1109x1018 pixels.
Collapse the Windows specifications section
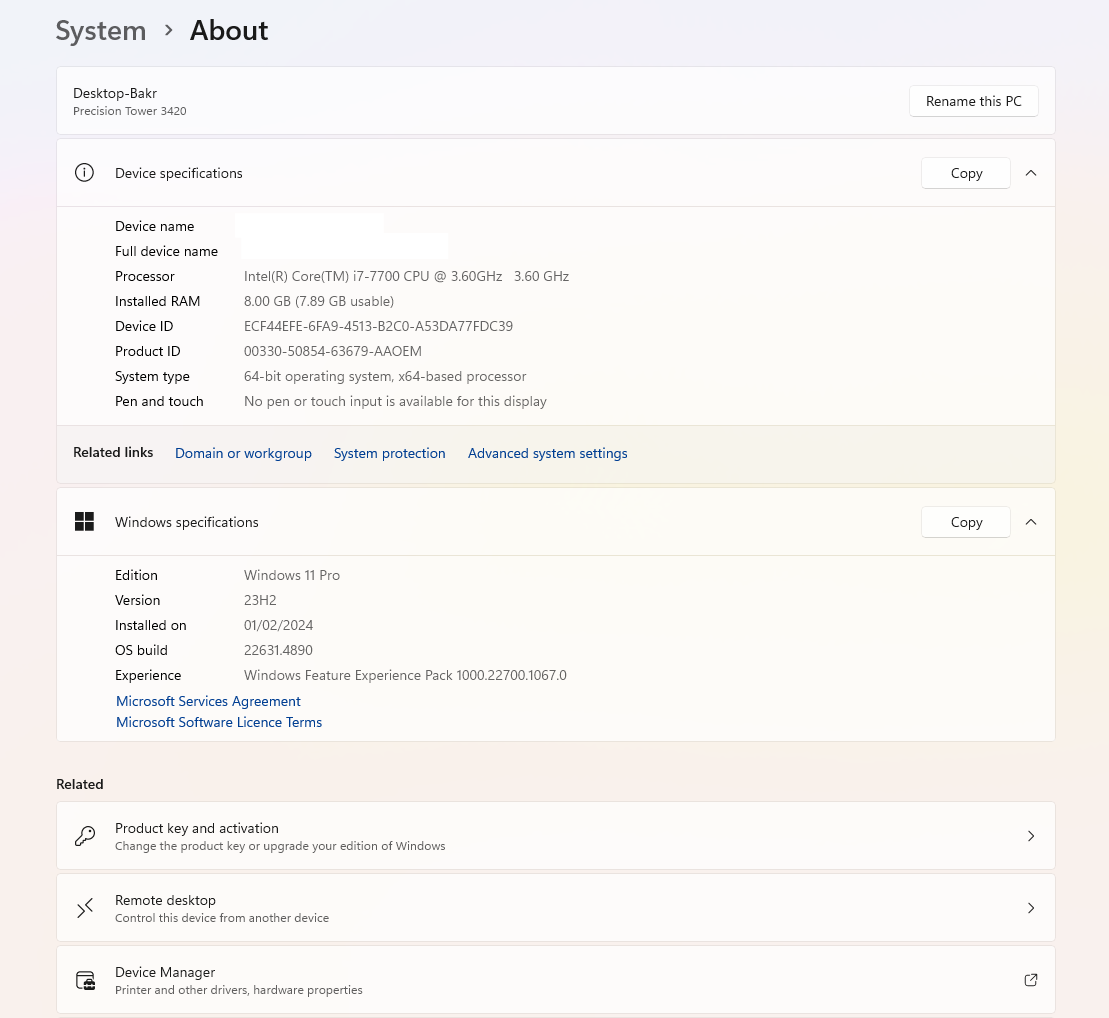[x=1031, y=522]
